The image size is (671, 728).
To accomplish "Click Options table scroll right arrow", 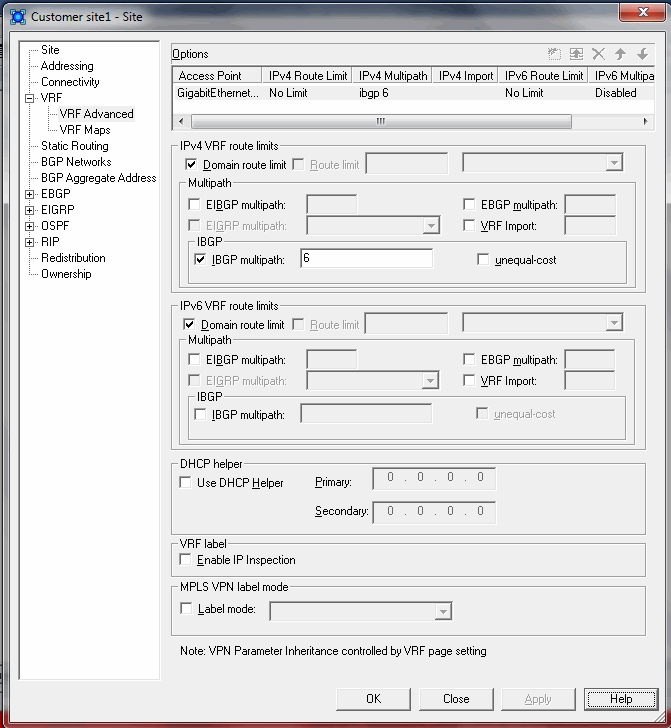I will 645,122.
